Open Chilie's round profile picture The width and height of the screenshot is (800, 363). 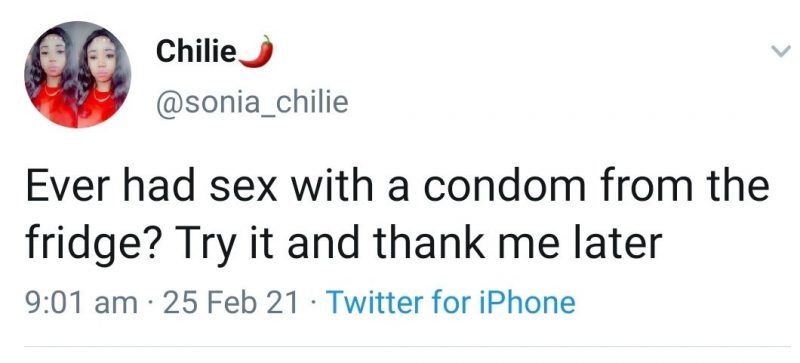click(x=78, y=75)
